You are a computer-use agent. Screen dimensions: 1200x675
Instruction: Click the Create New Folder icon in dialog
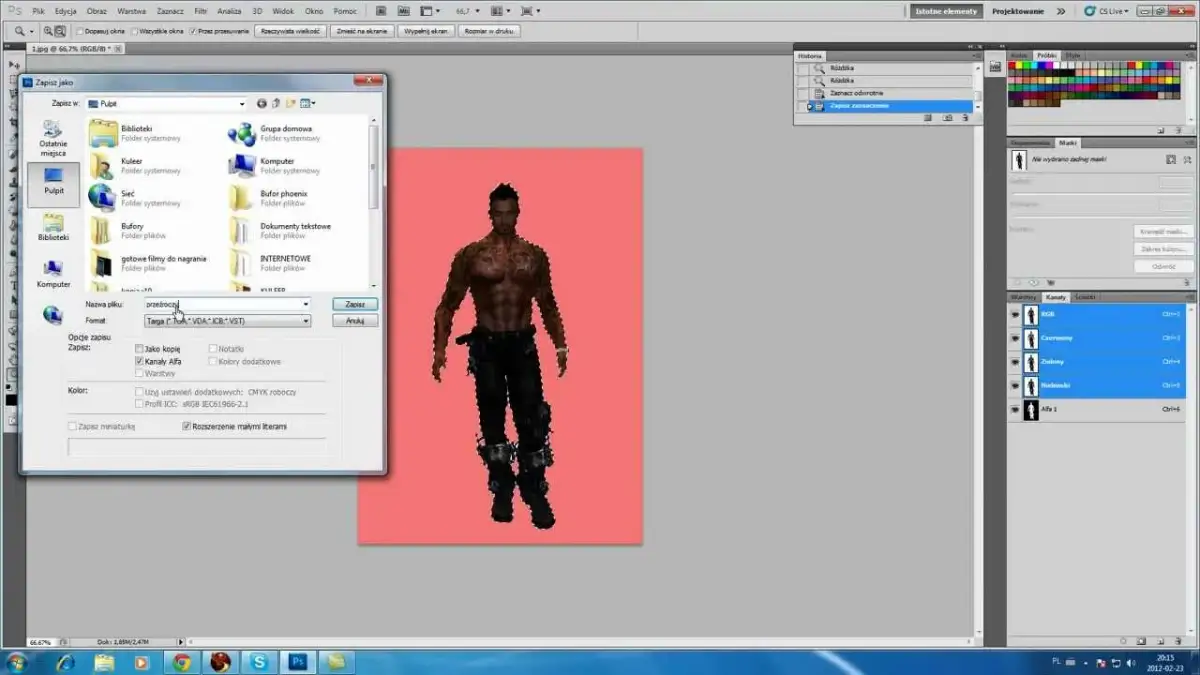[x=291, y=103]
